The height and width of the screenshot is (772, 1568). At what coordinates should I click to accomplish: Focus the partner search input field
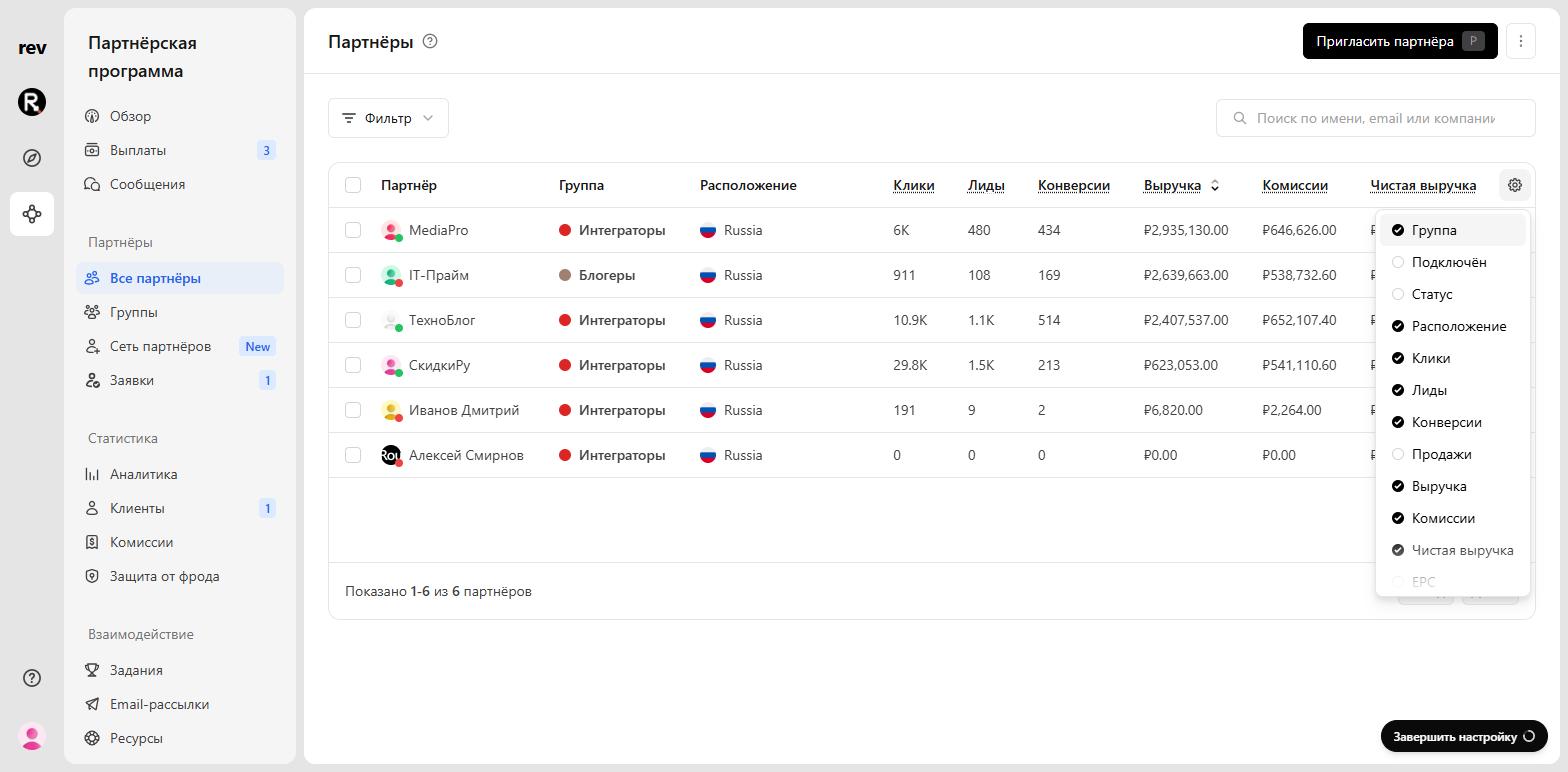[1376, 118]
